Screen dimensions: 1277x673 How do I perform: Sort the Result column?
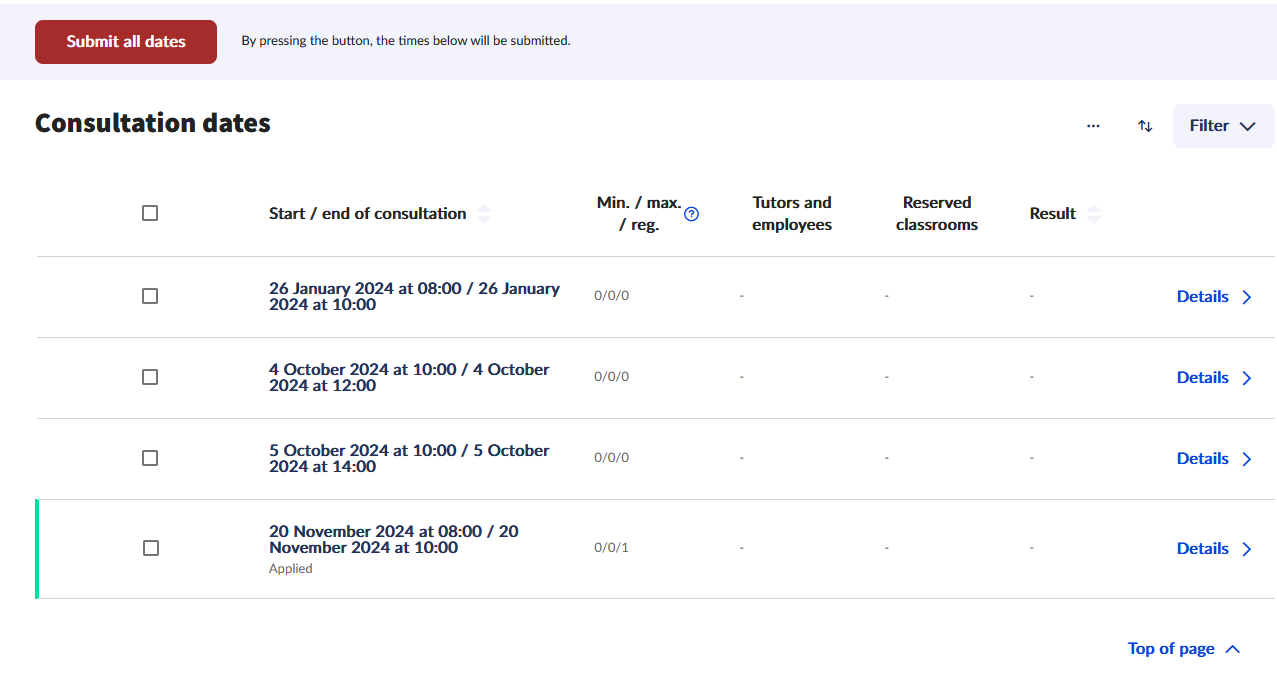pos(1094,214)
